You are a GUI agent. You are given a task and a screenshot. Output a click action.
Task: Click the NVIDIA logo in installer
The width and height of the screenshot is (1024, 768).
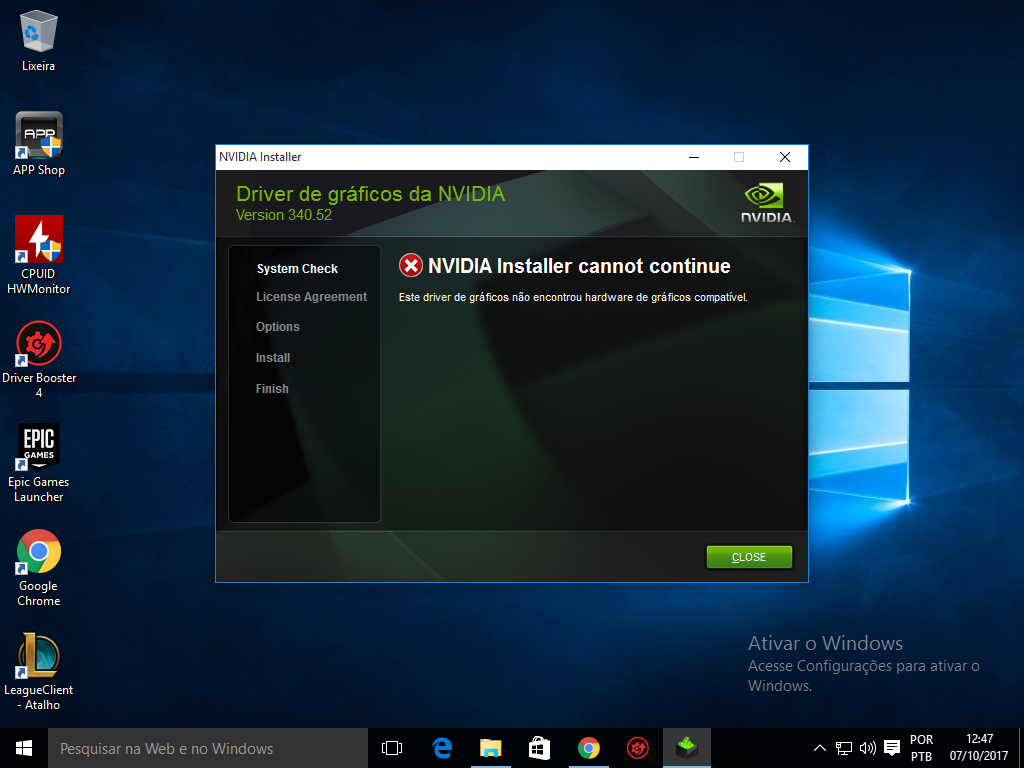click(767, 203)
